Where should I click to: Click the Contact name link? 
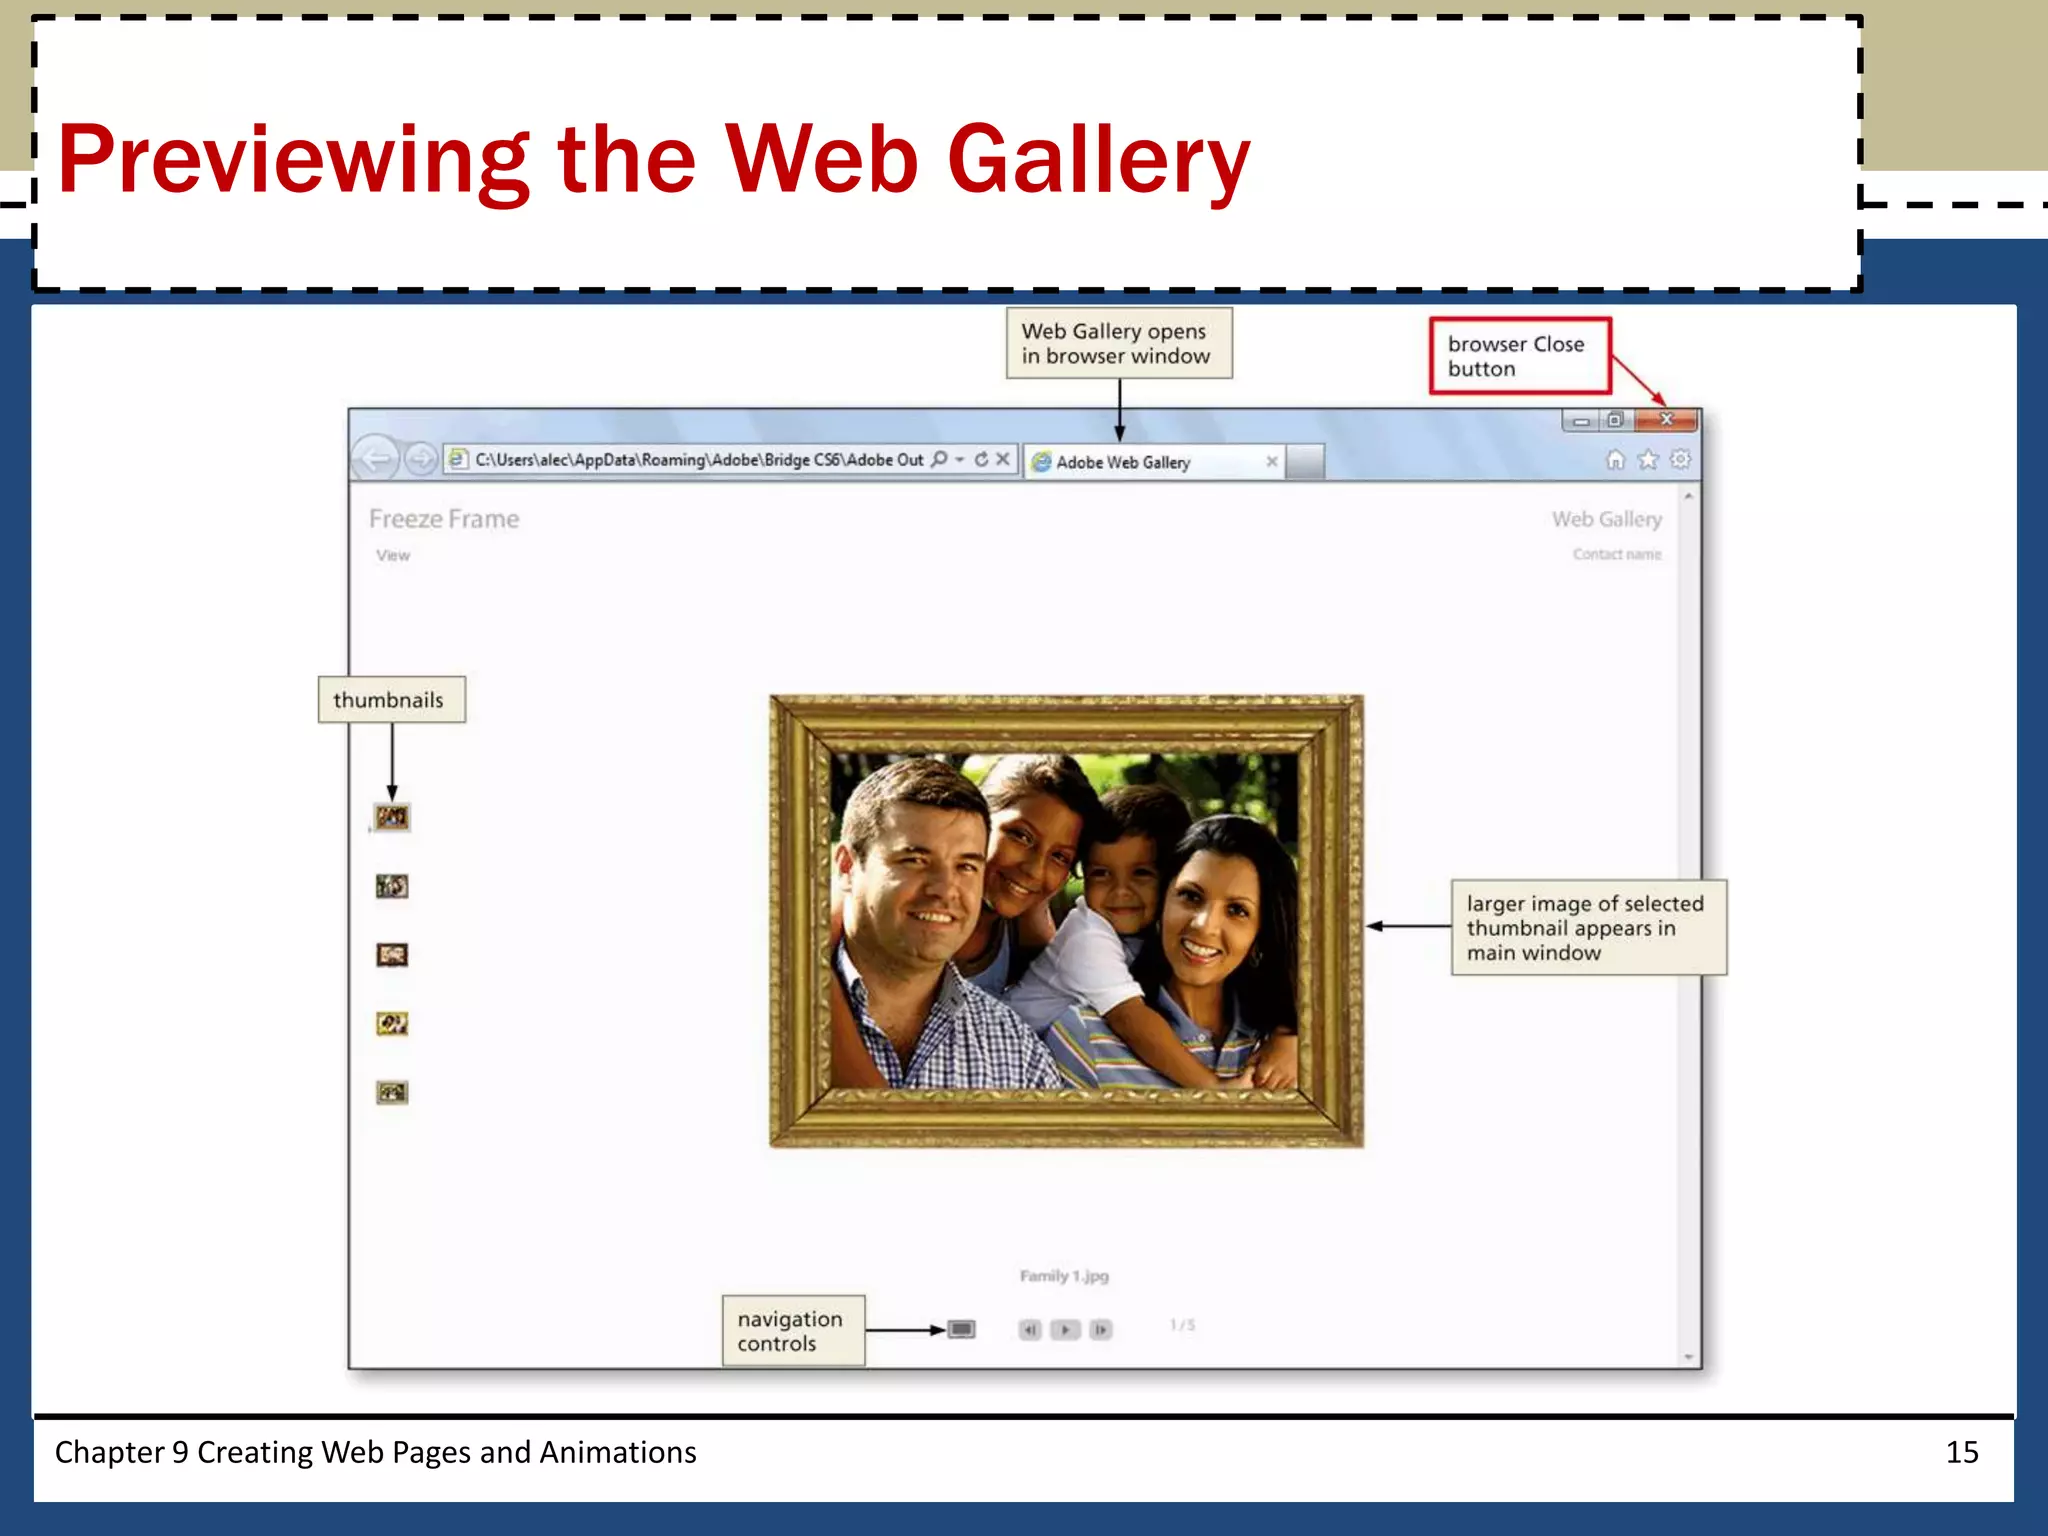coord(1617,554)
